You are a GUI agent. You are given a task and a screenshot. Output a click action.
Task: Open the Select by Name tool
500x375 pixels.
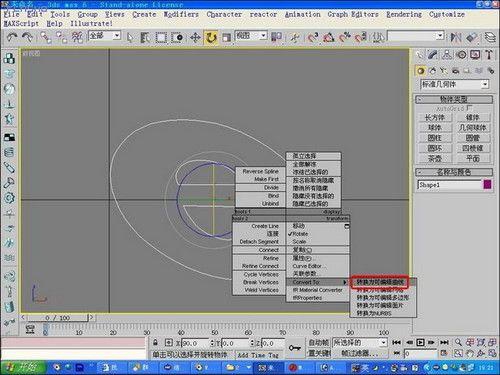click(x=145, y=37)
